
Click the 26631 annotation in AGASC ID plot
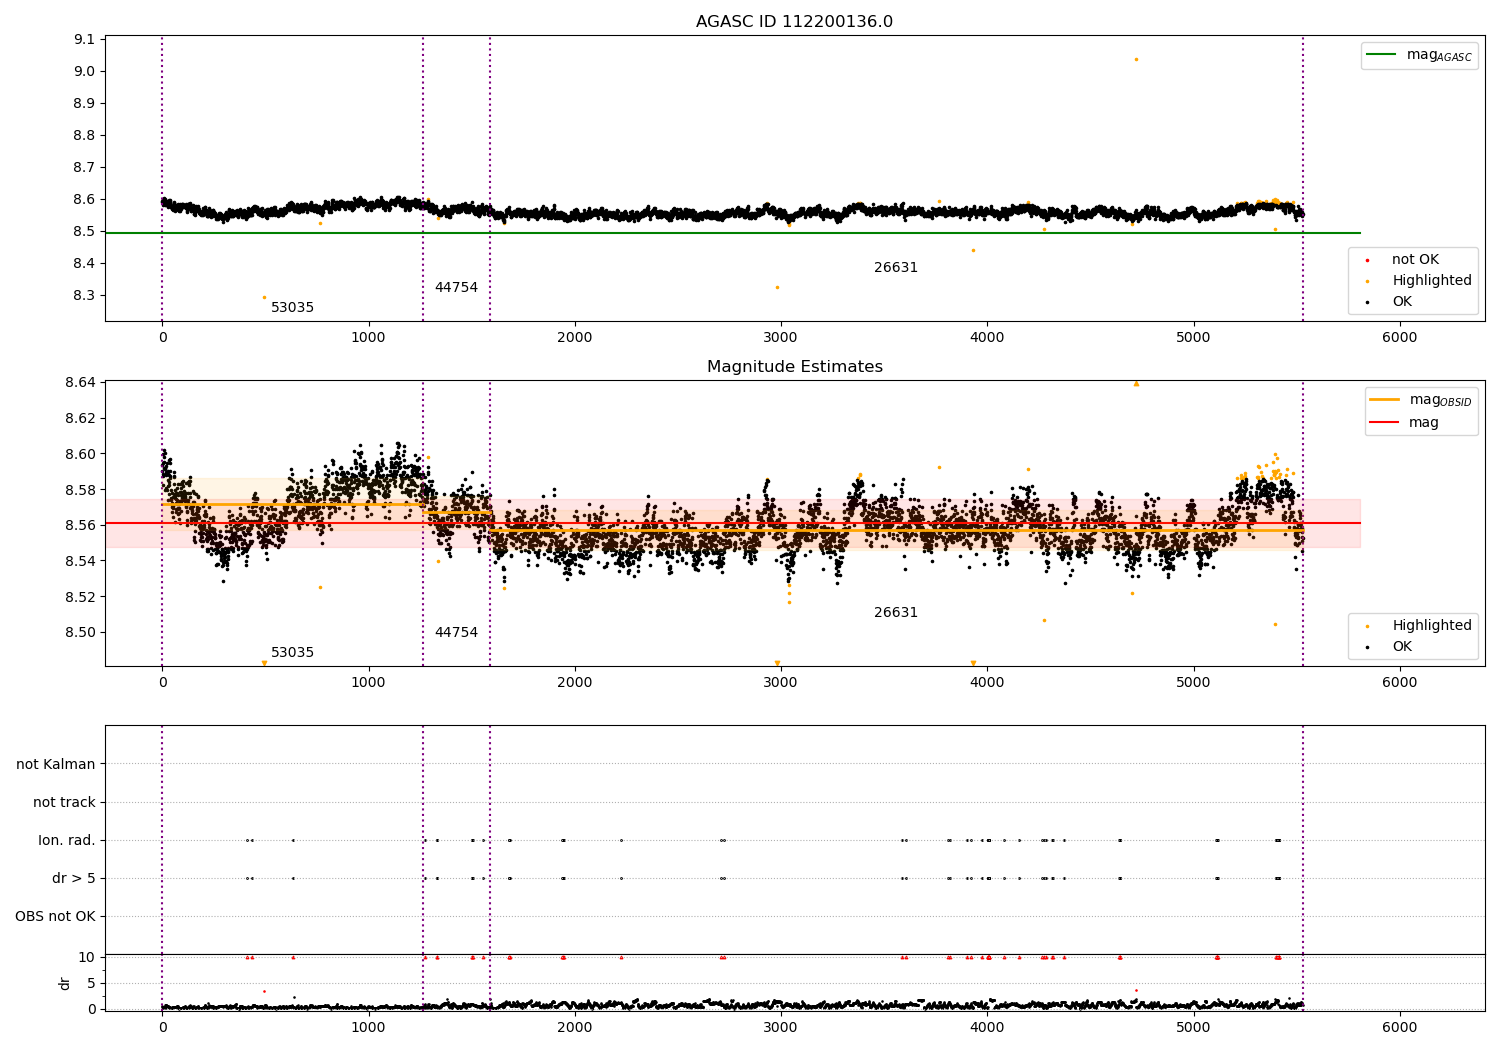click(x=896, y=268)
